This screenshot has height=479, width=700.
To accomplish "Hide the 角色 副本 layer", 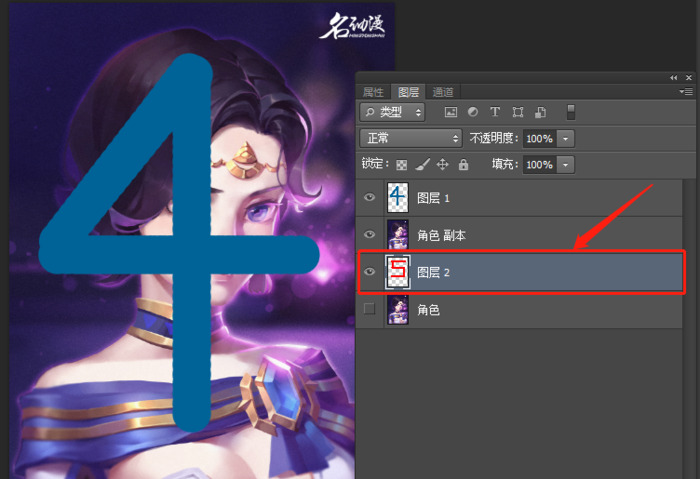I will 370,235.
